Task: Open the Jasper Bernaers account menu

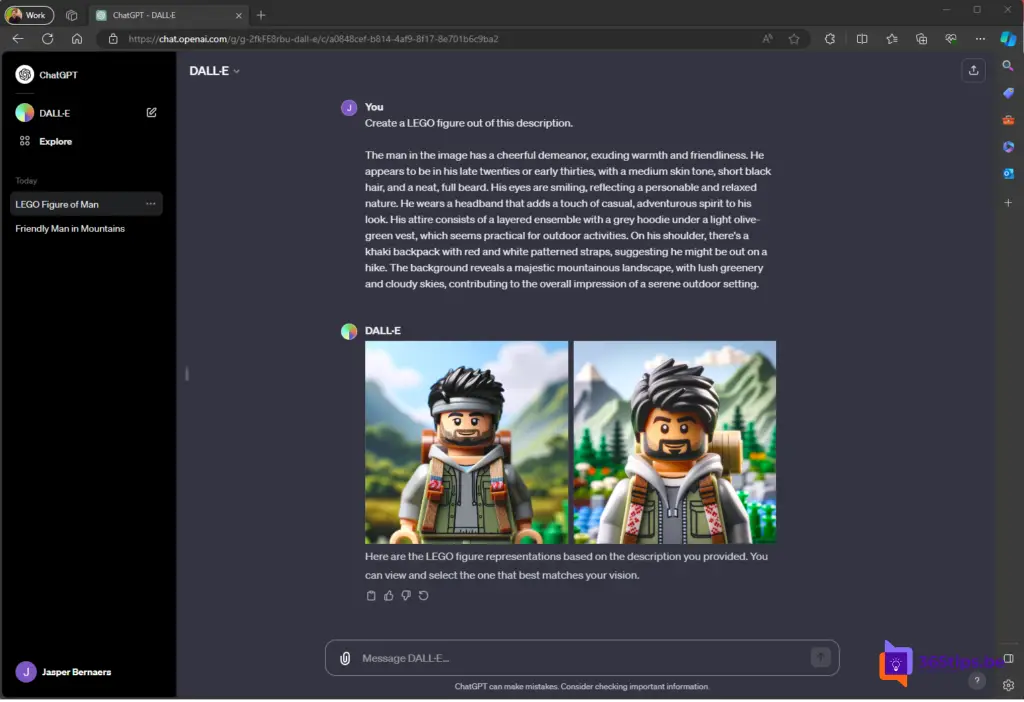Action: 76,672
